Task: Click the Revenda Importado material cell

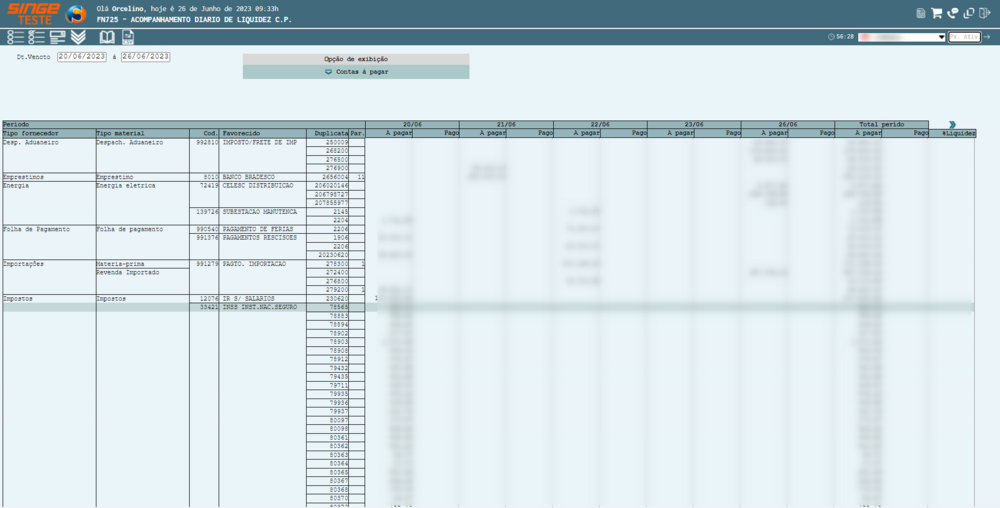Action: coord(143,272)
